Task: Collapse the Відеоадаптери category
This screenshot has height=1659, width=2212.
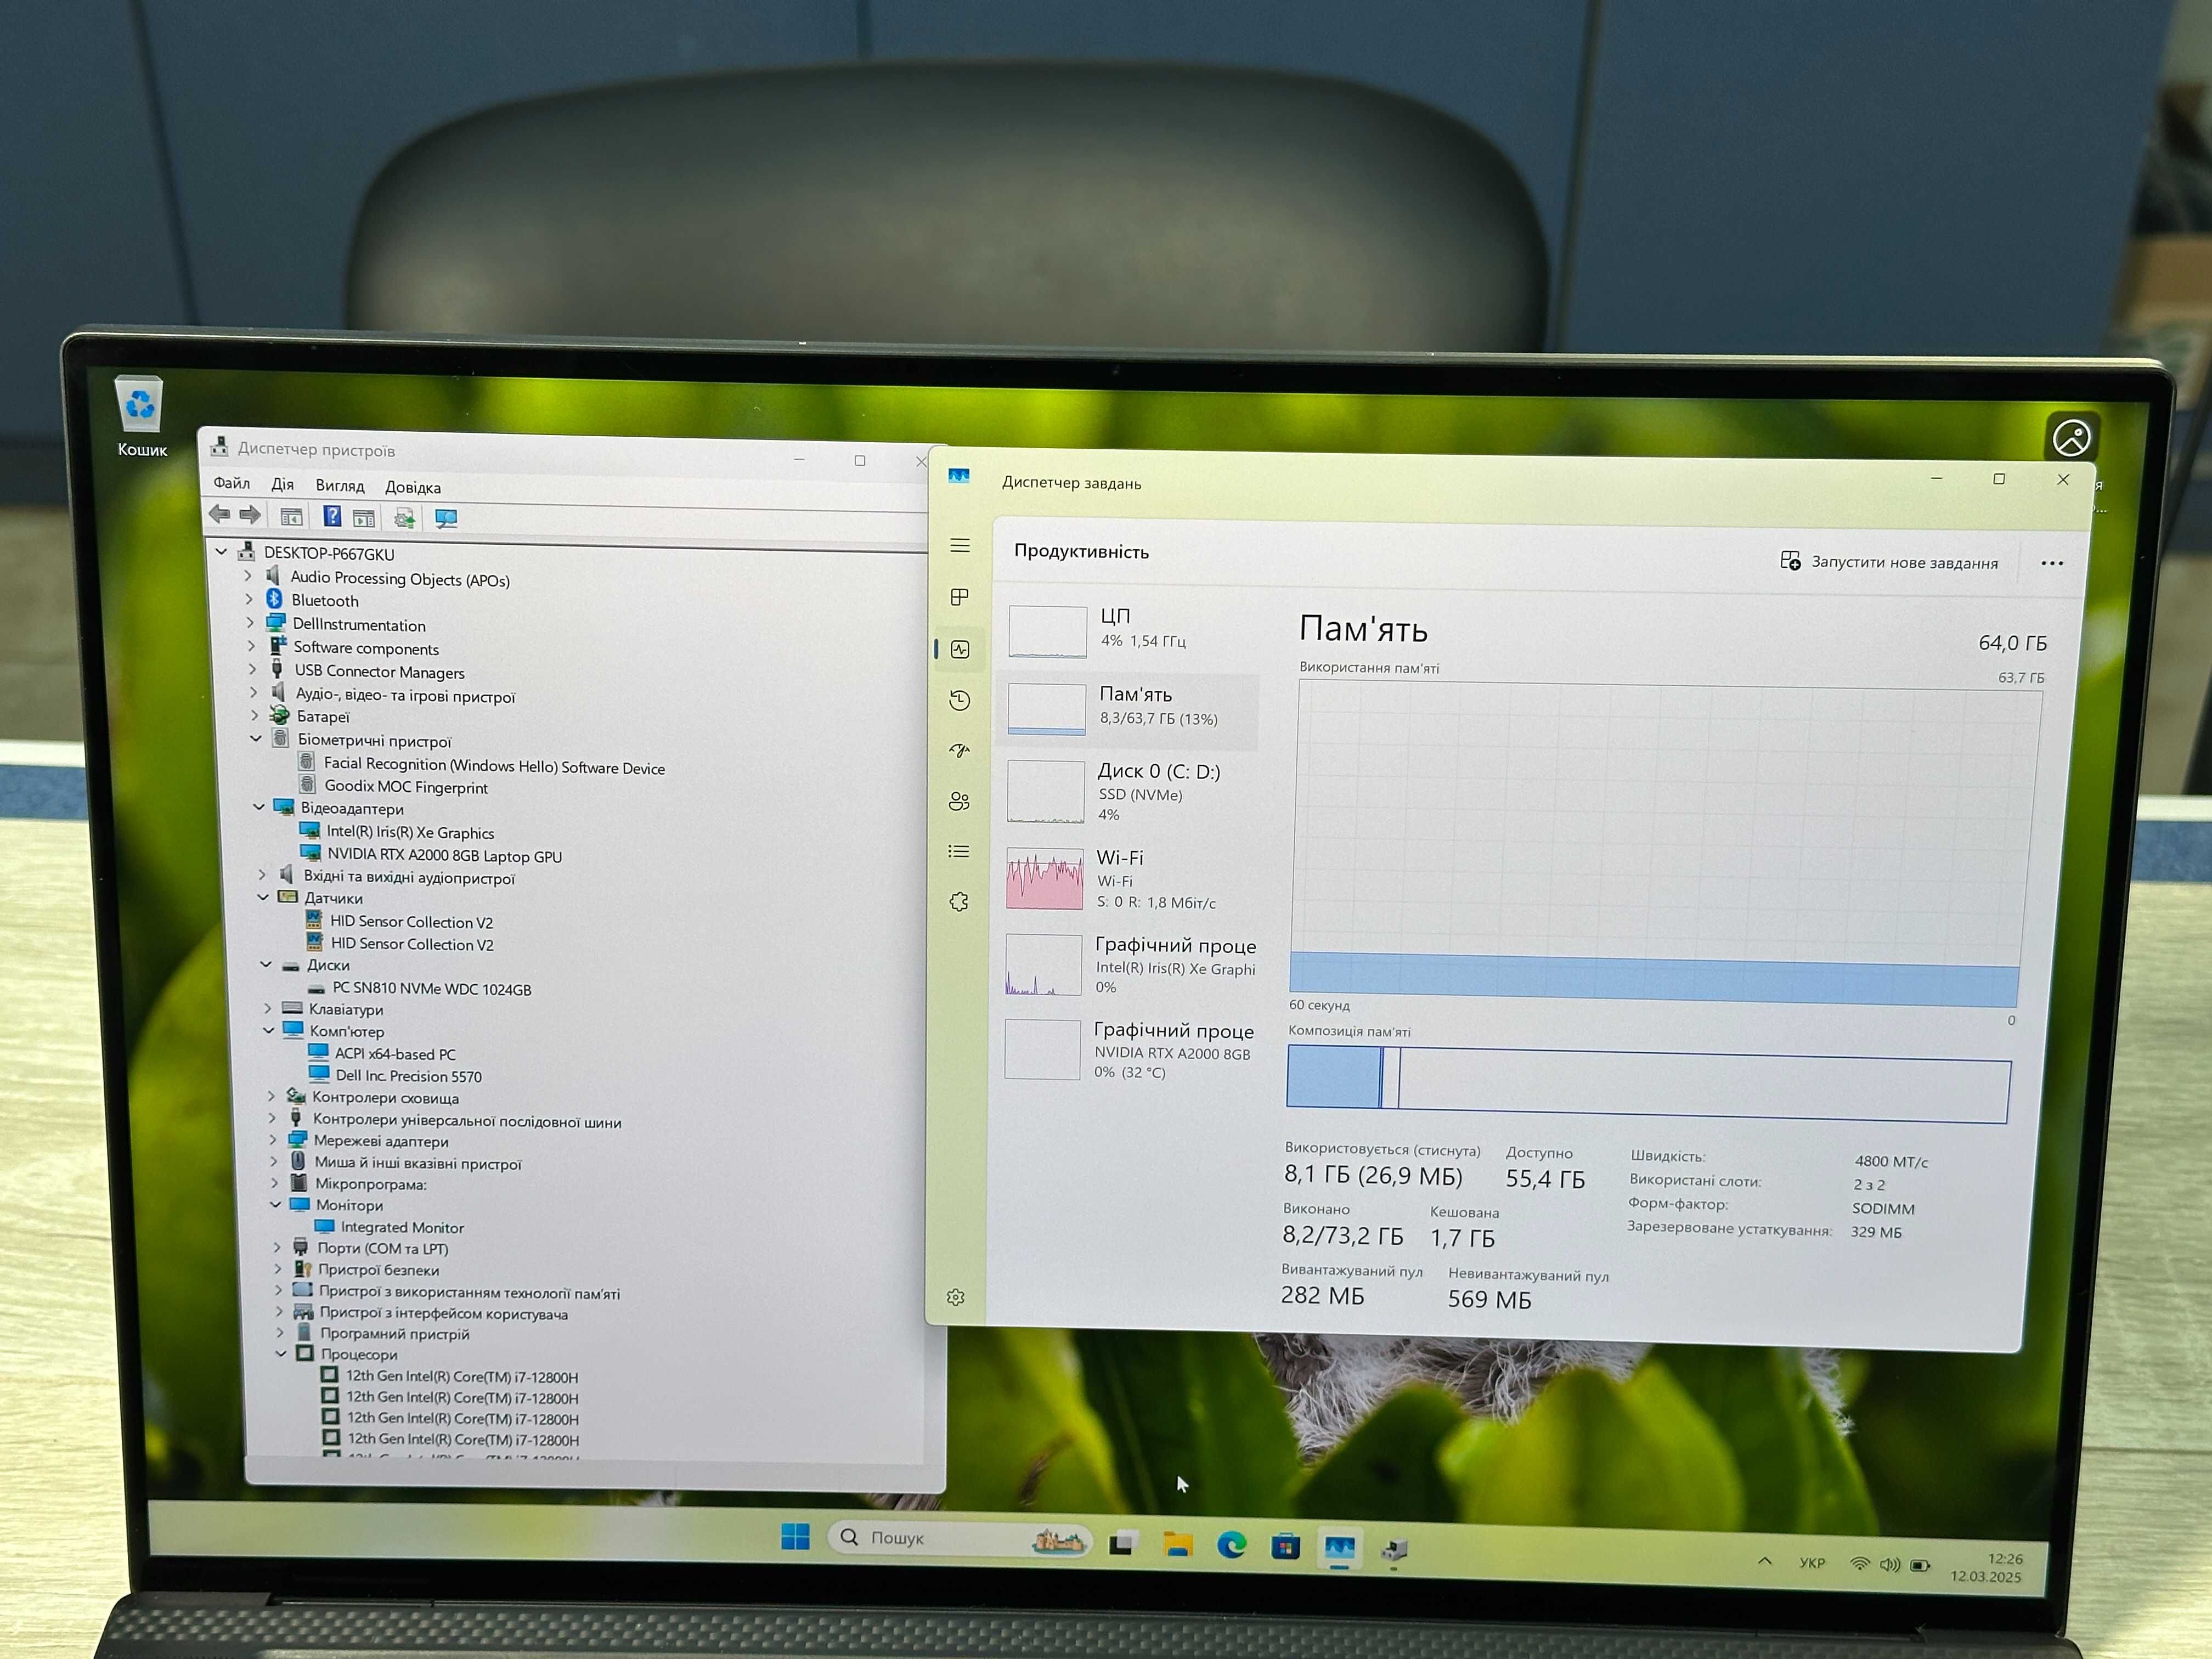Action: point(259,806)
